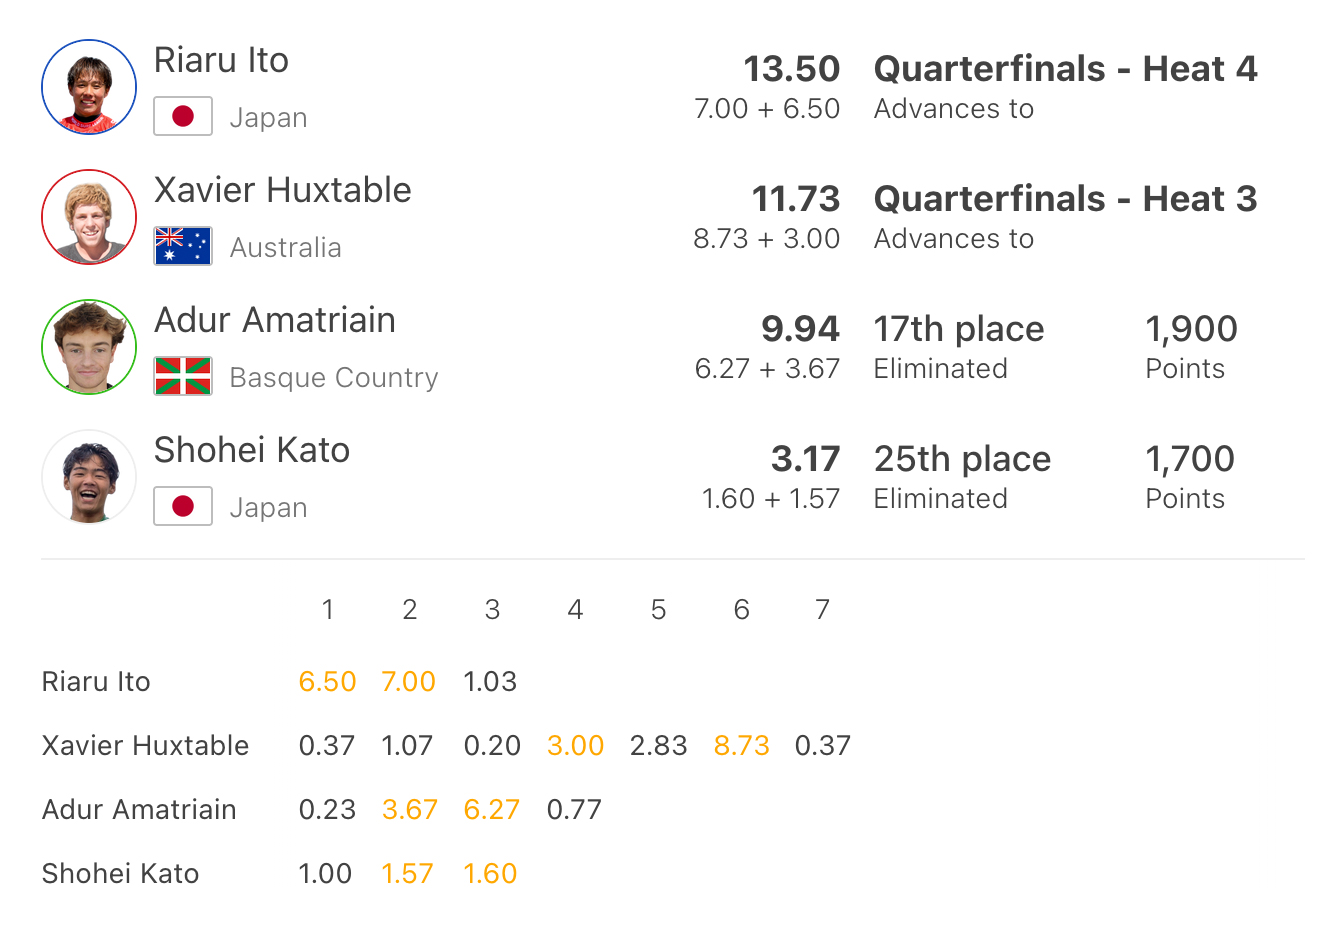Click the Japan flag under Shohei Kato
The width and height of the screenshot is (1339, 948).
pyautogui.click(x=183, y=506)
